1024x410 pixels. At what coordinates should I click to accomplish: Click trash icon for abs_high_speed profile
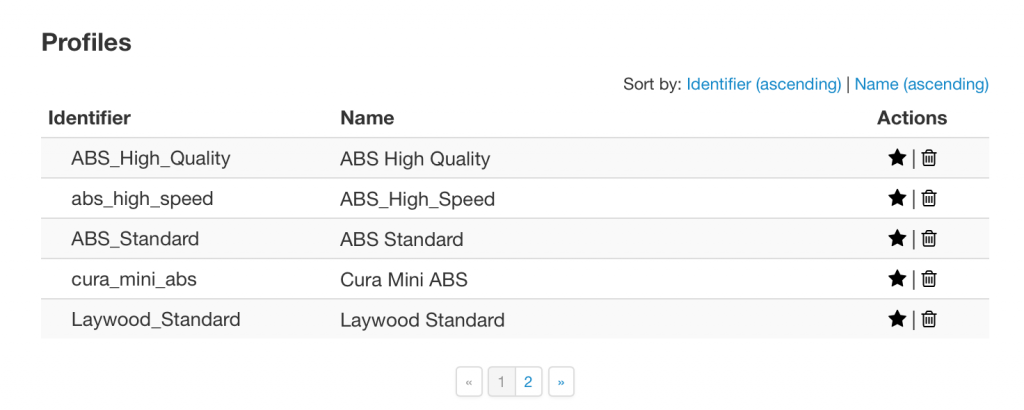click(929, 198)
